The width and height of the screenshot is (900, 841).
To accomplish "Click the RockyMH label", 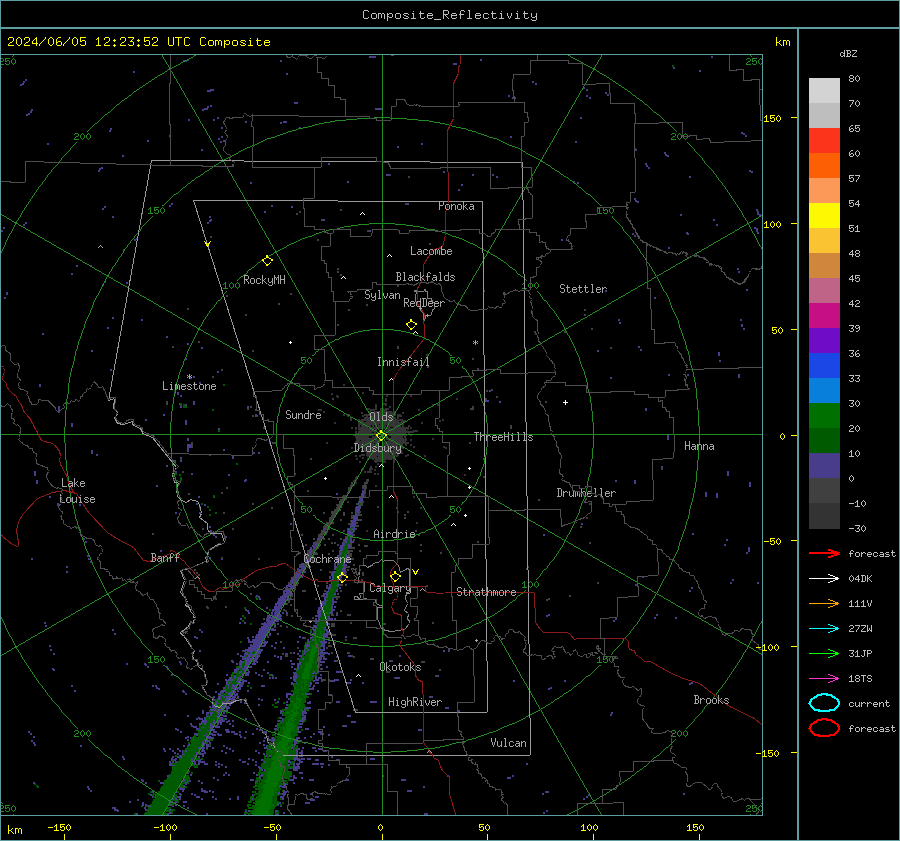I will point(264,280).
